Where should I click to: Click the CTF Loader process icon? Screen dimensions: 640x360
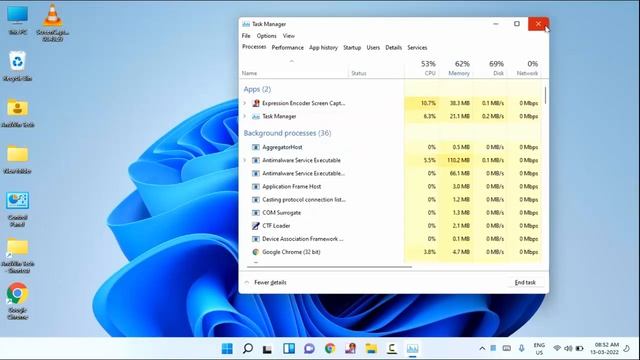pos(256,226)
